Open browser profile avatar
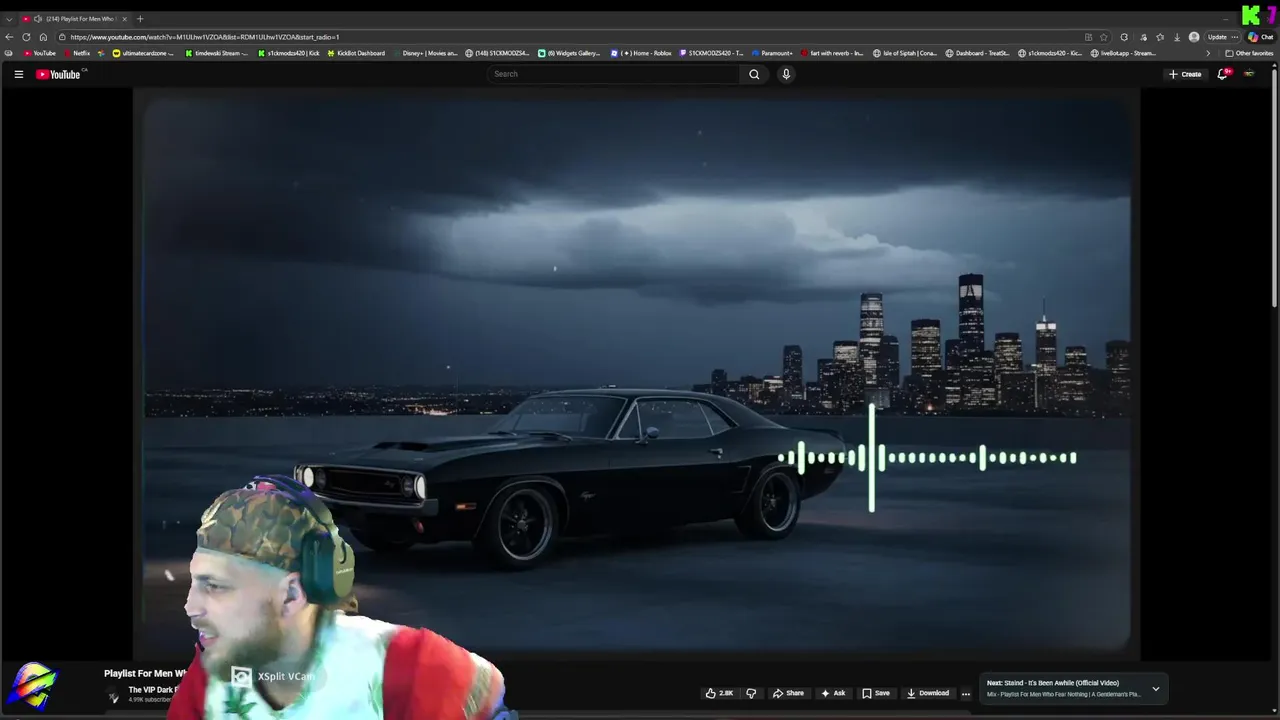This screenshot has width=1280, height=720. point(1194,37)
